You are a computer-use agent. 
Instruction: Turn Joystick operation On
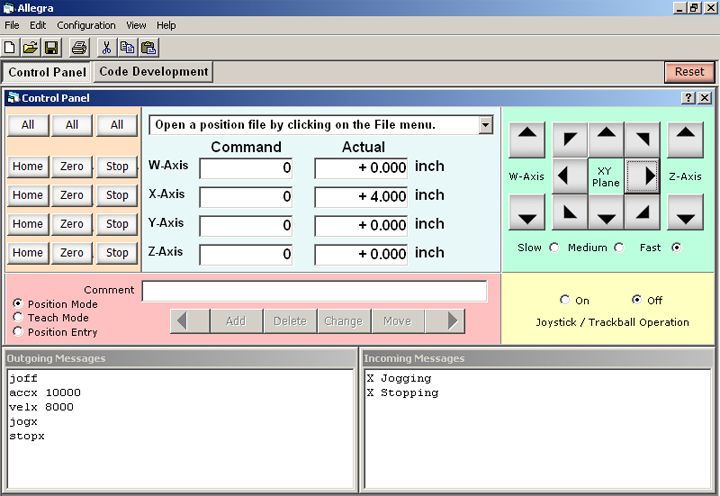(x=564, y=300)
